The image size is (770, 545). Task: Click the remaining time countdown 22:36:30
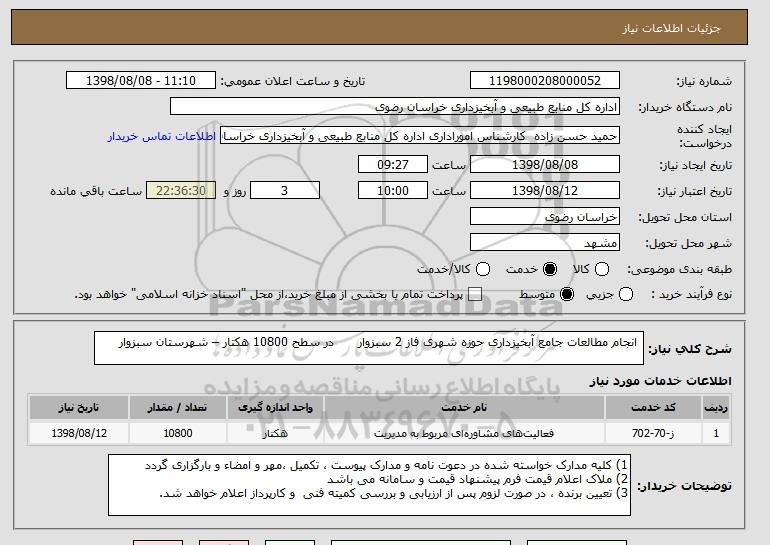181,191
